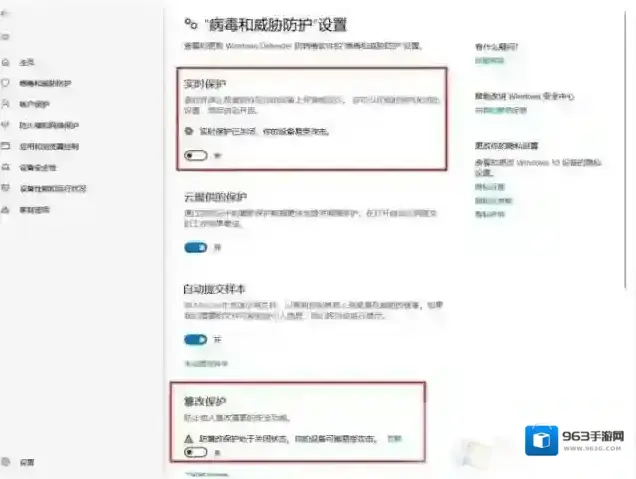Click the vertical scrollbar on the right
This screenshot has height=479, width=636.
[x=625, y=150]
